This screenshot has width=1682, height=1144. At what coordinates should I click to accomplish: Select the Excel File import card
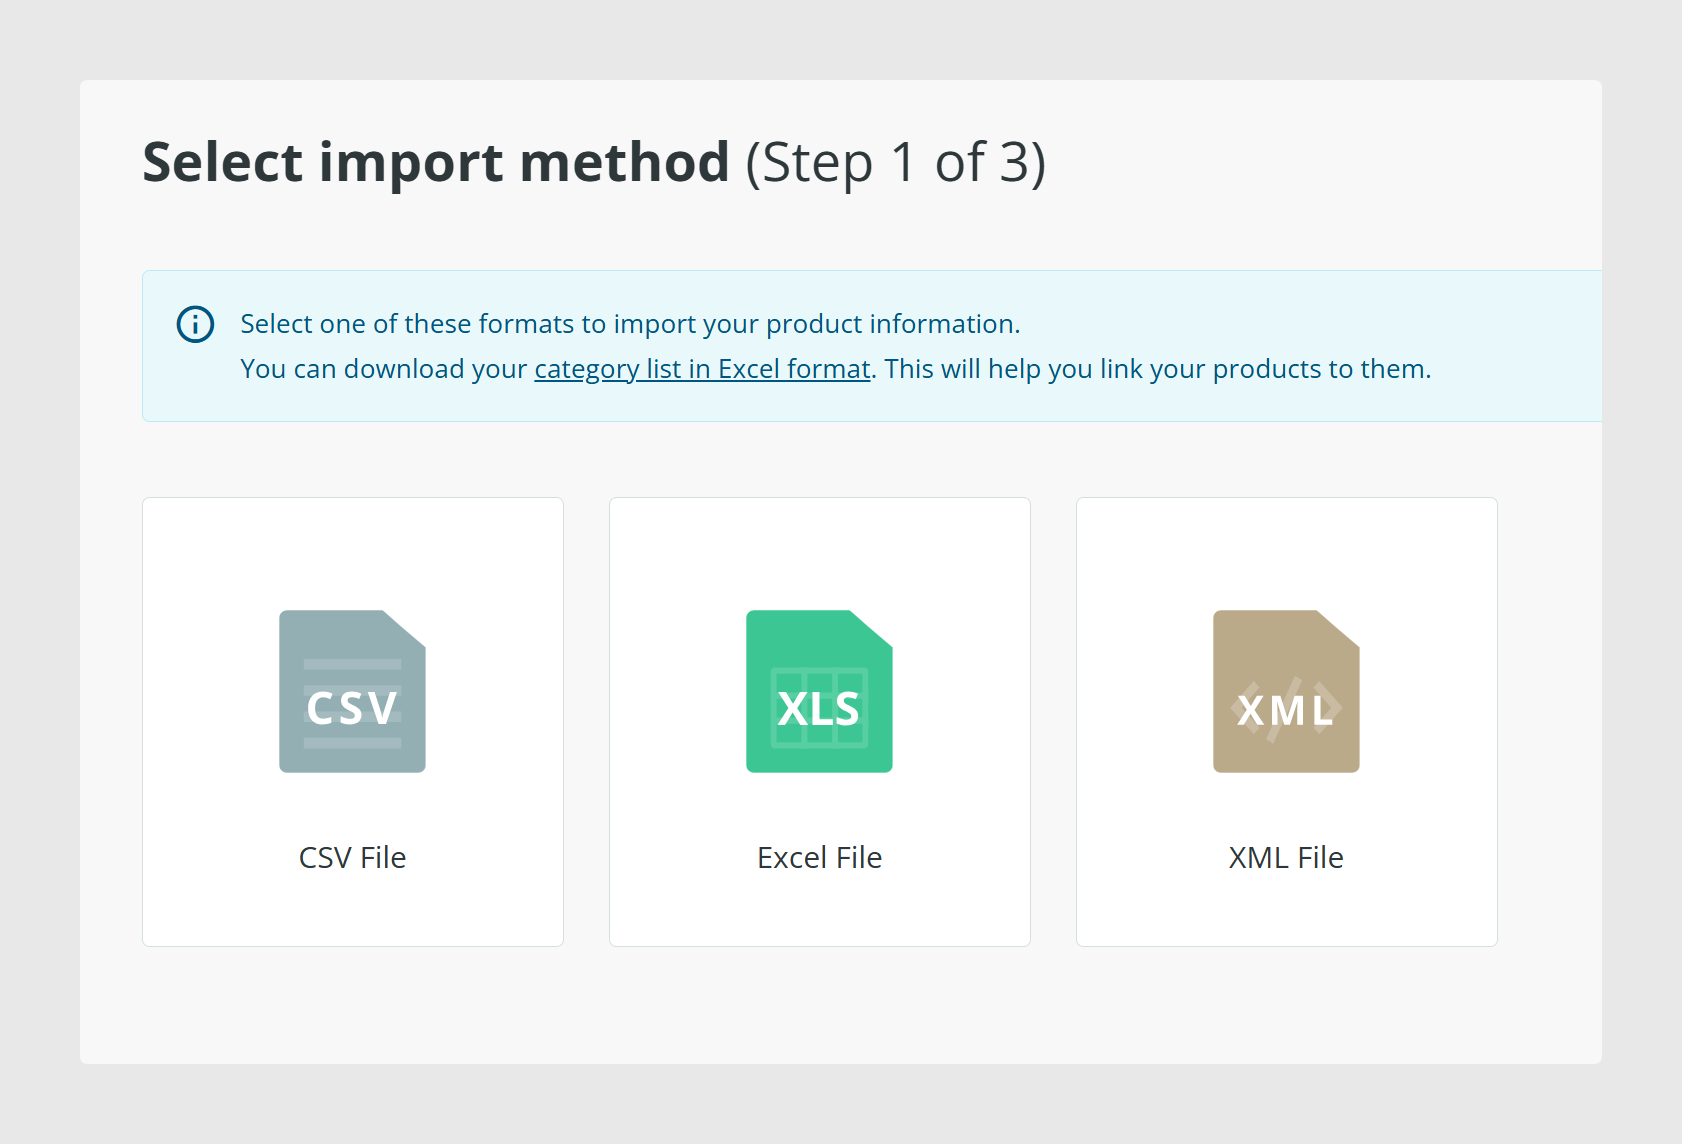click(820, 722)
